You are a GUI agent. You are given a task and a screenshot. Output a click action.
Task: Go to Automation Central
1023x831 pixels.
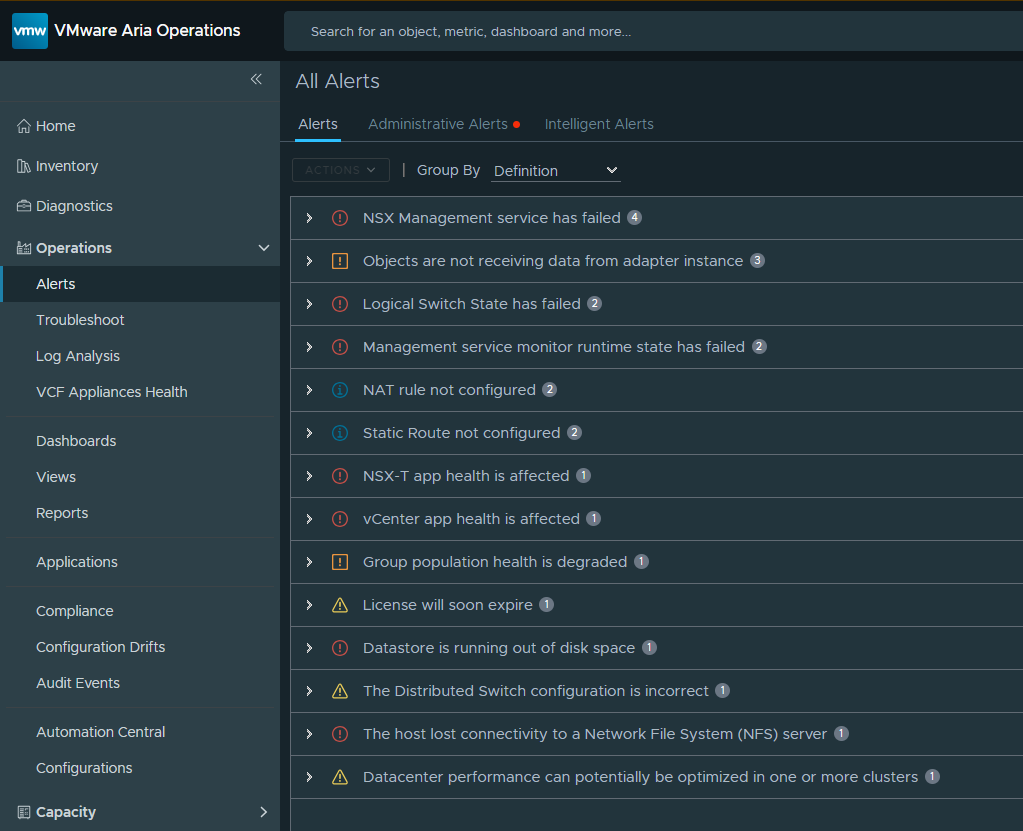[100, 732]
